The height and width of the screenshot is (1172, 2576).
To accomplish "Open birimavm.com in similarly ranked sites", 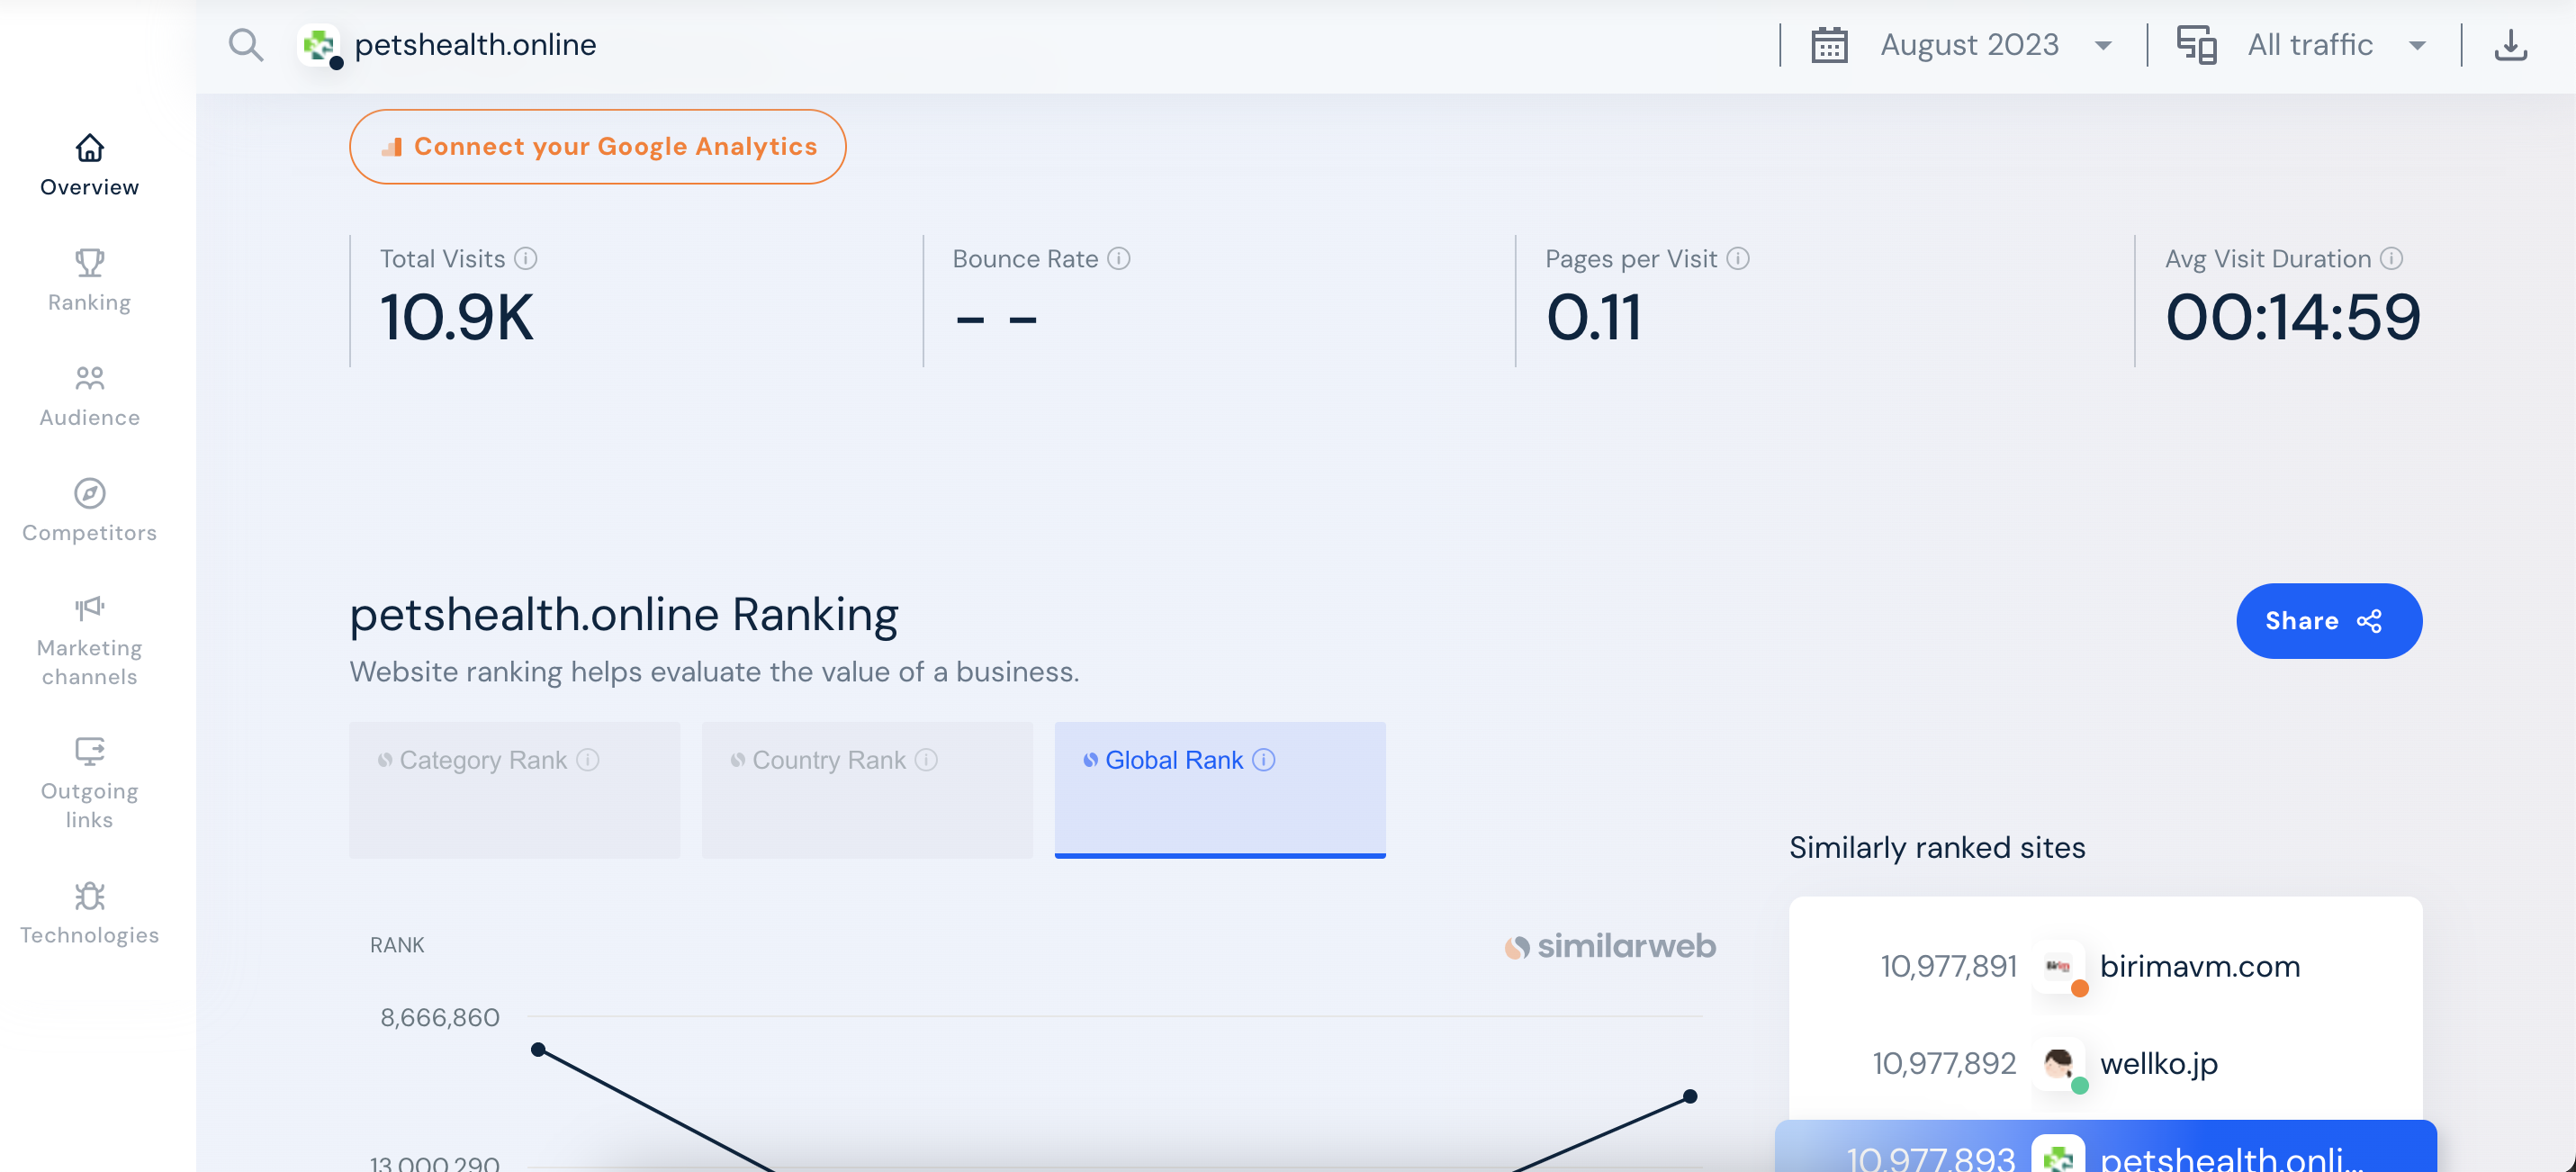I will [x=2199, y=966].
